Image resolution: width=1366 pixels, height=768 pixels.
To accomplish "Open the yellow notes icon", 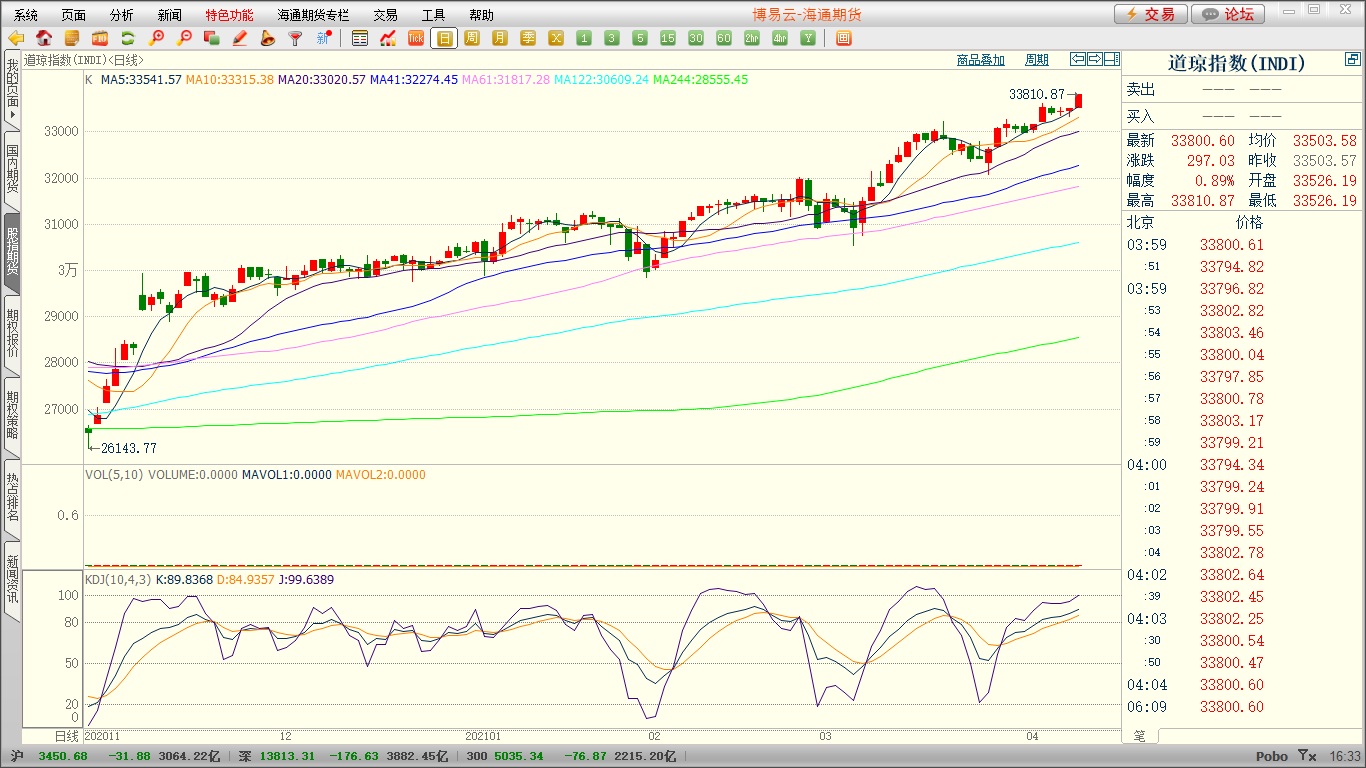I will (72, 38).
